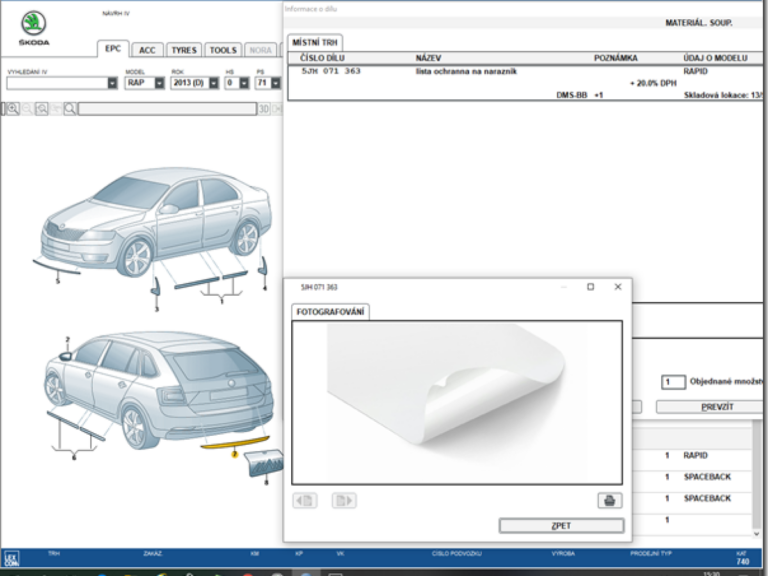
Task: Switch to the TYRES tab
Action: tap(183, 50)
